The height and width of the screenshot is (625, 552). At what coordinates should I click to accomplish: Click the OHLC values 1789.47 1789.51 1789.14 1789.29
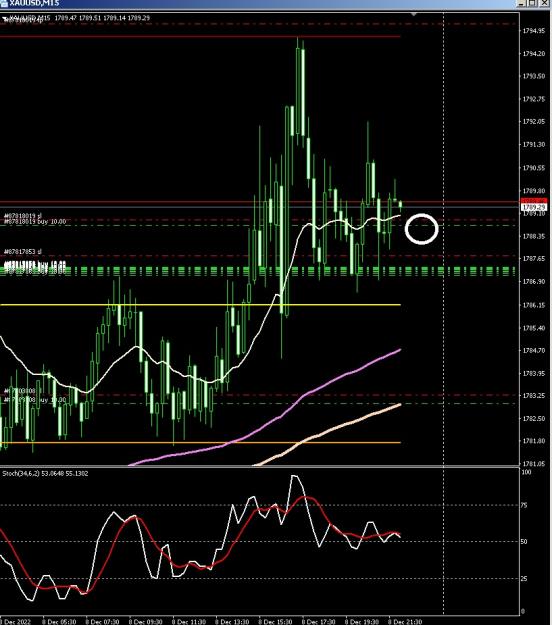point(102,18)
